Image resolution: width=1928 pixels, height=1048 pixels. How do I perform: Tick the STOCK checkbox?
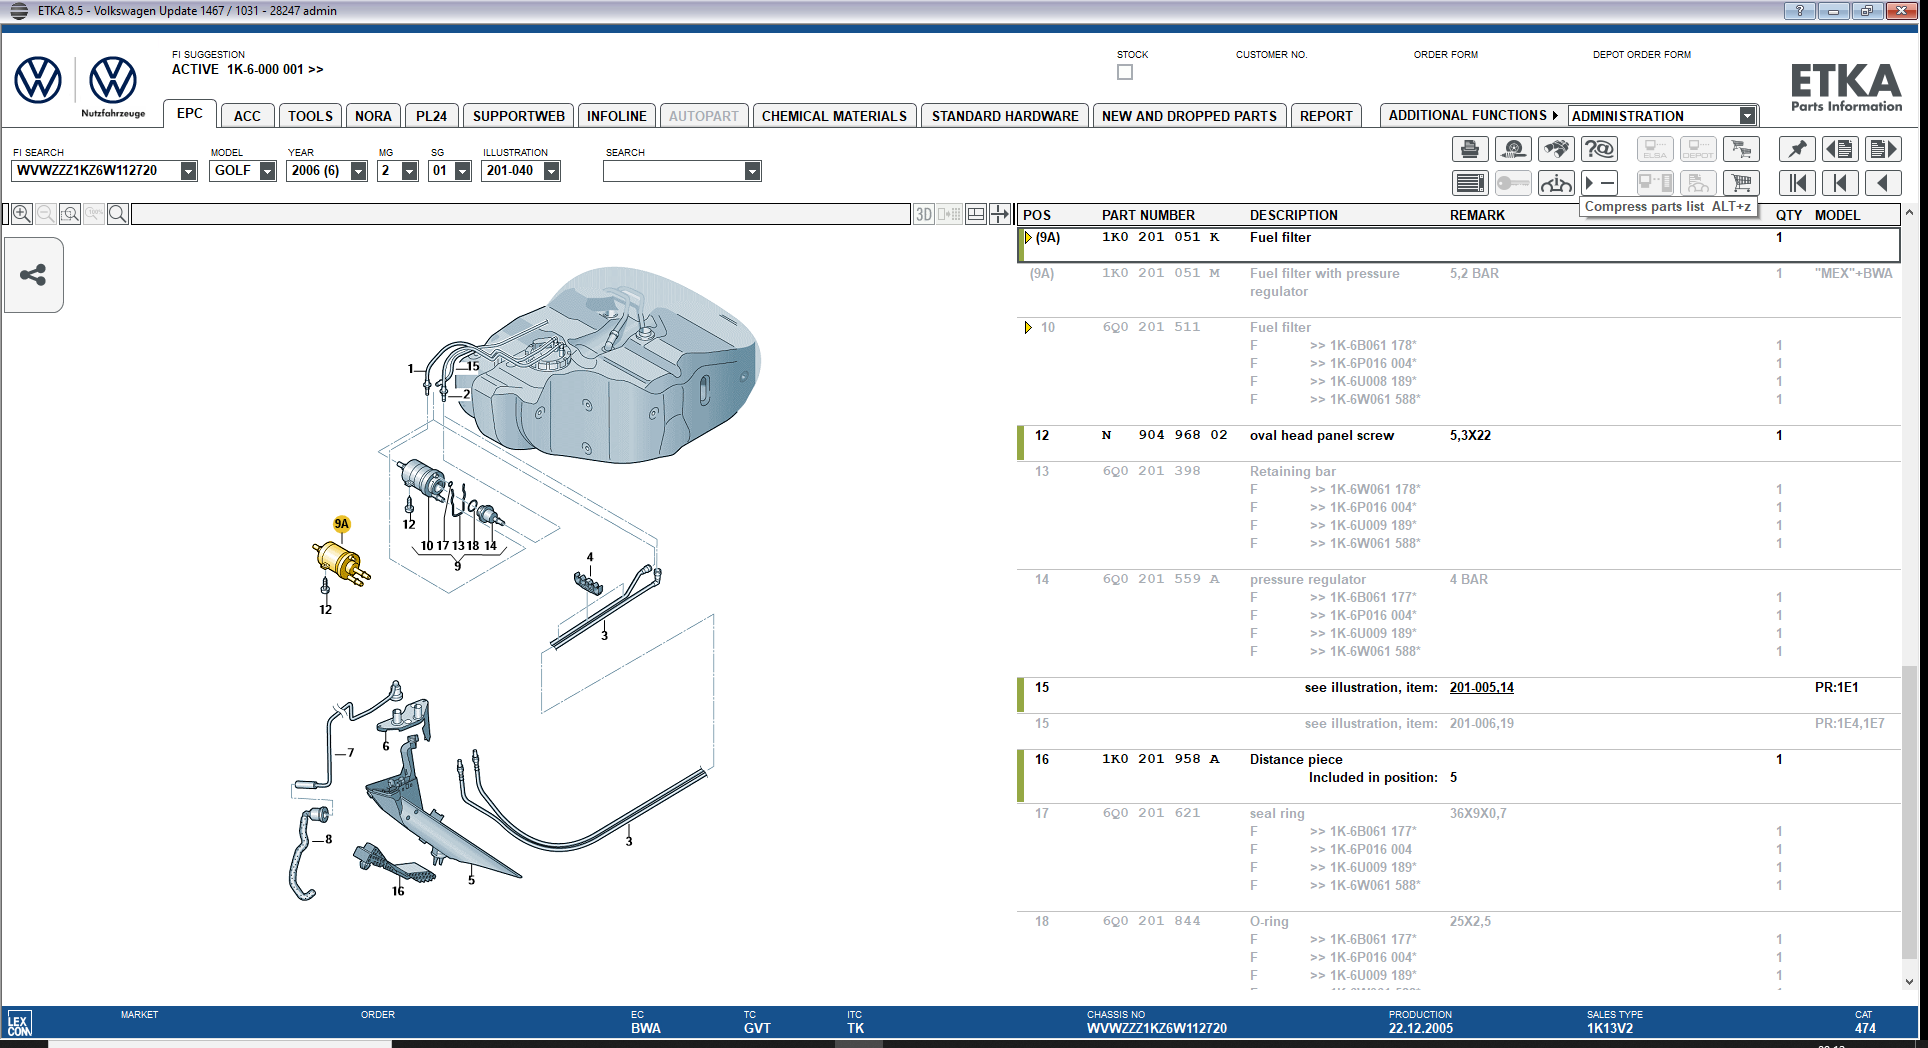point(1125,72)
